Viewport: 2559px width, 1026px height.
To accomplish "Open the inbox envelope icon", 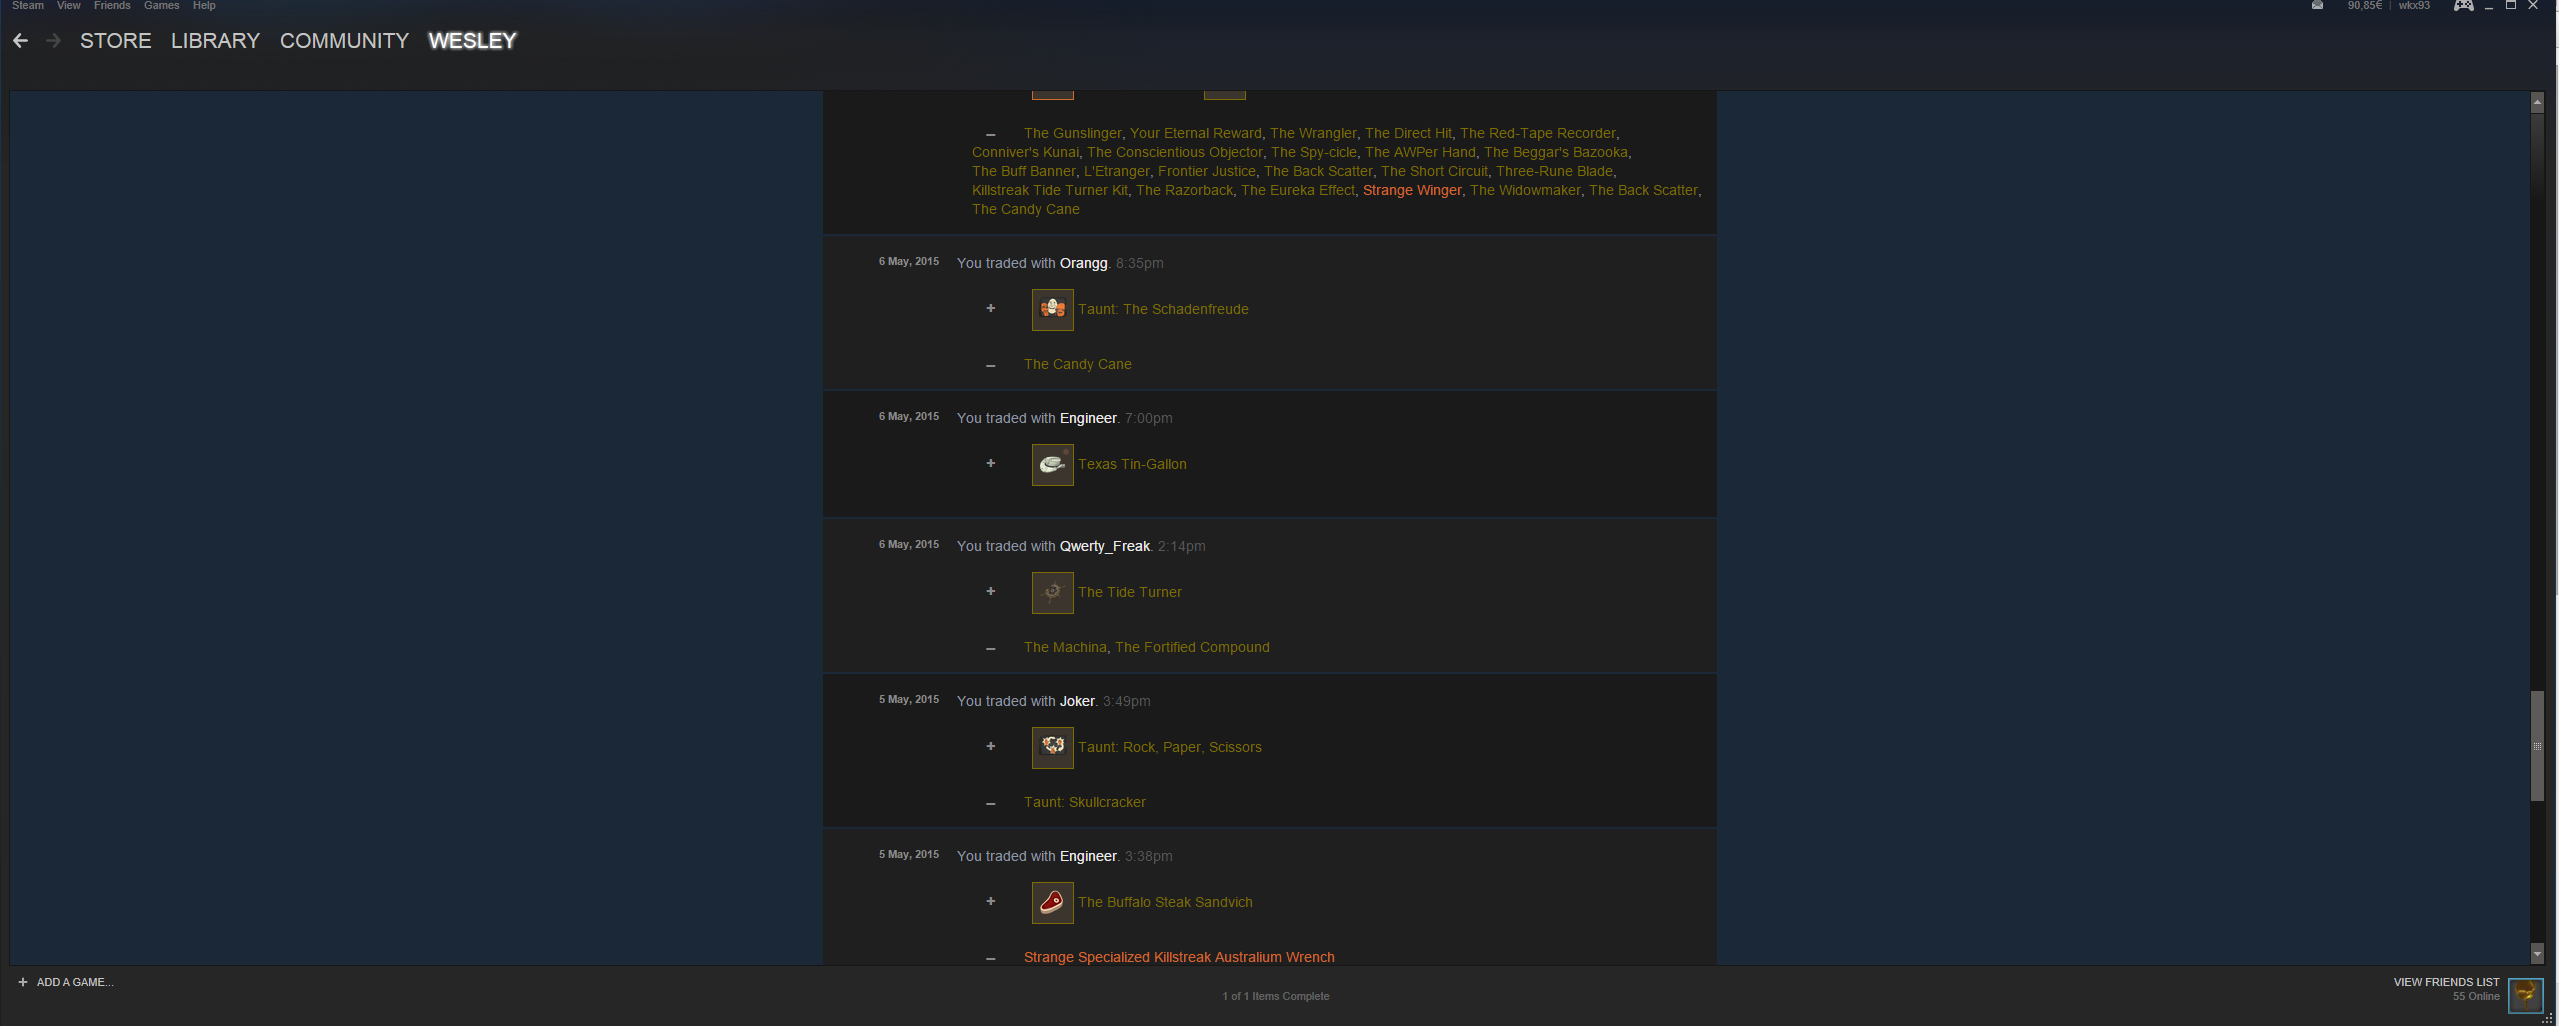I will 2317,6.
